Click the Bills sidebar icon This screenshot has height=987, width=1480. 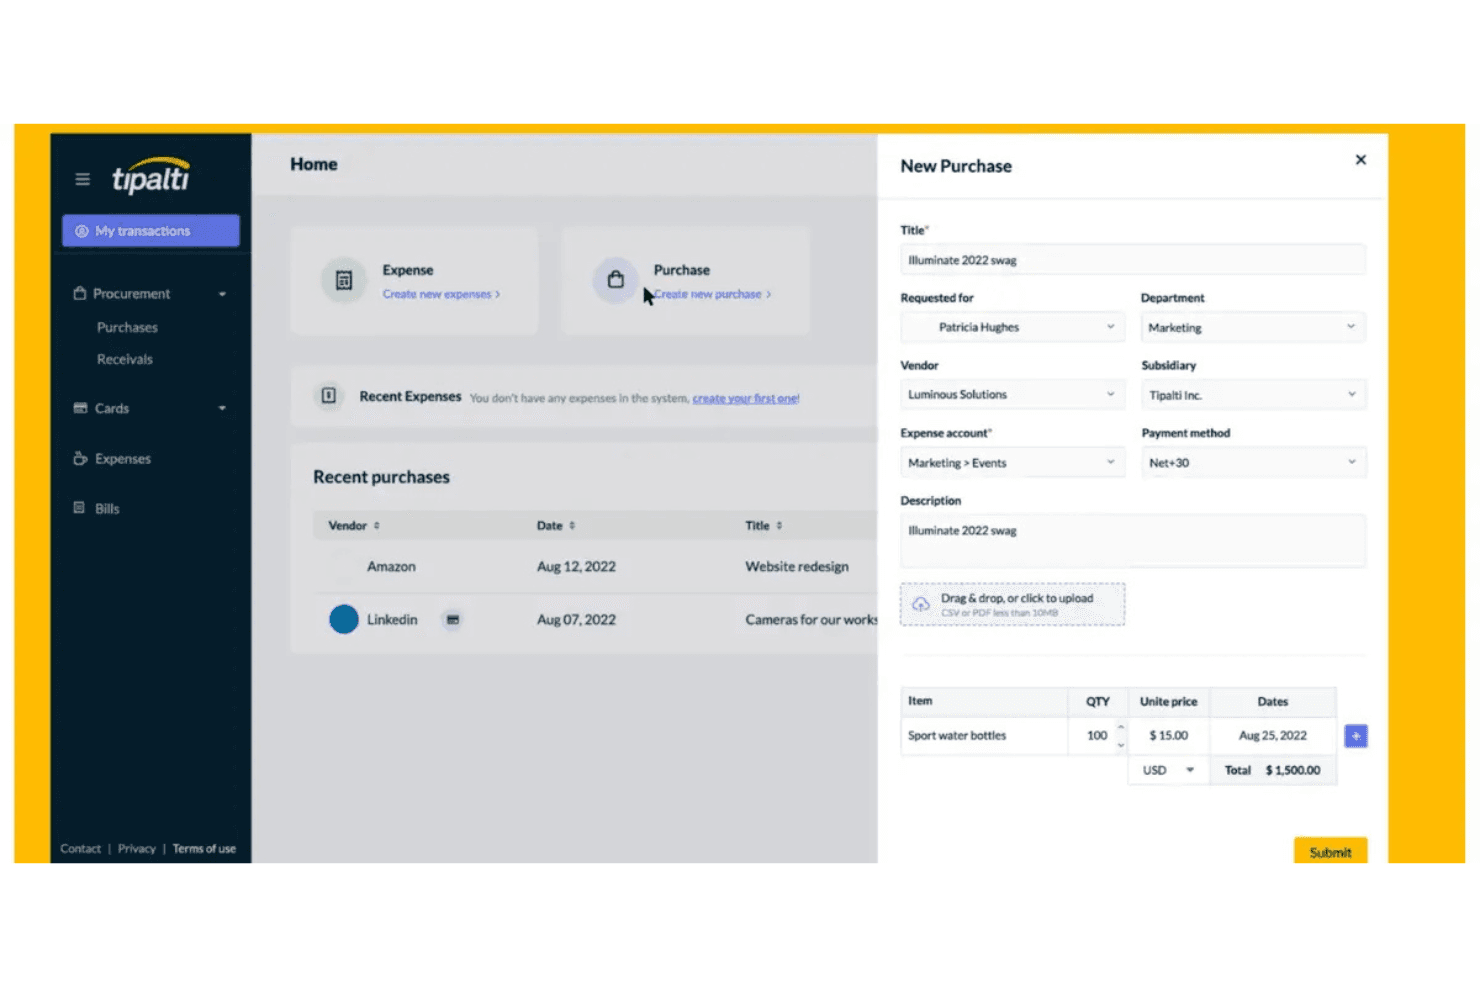[x=79, y=508]
